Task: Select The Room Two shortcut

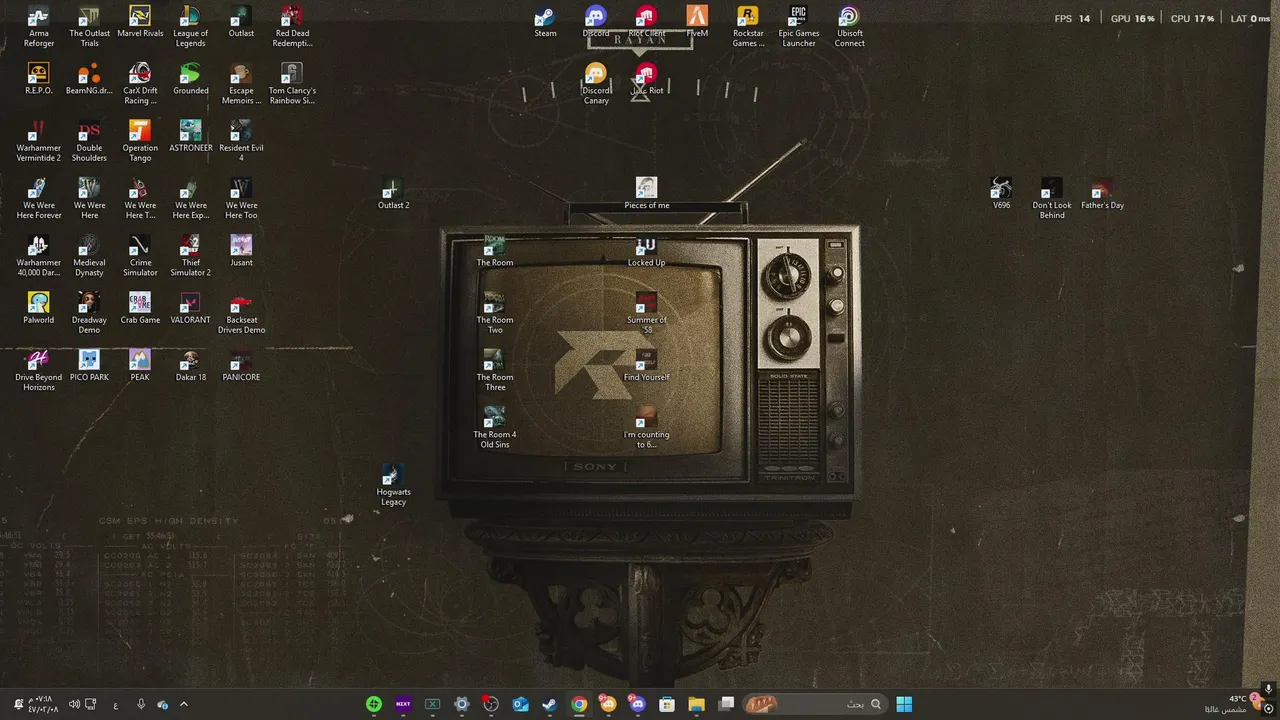Action: point(495,314)
